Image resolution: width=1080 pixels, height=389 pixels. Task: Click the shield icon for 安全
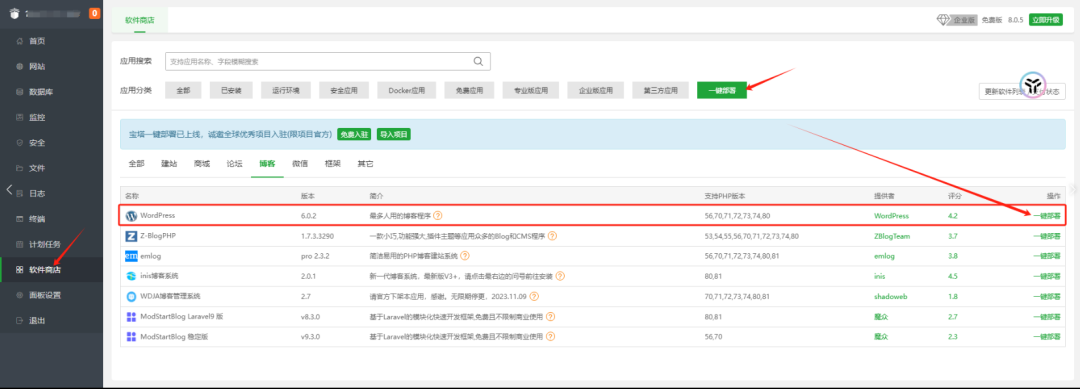pyautogui.click(x=20, y=143)
